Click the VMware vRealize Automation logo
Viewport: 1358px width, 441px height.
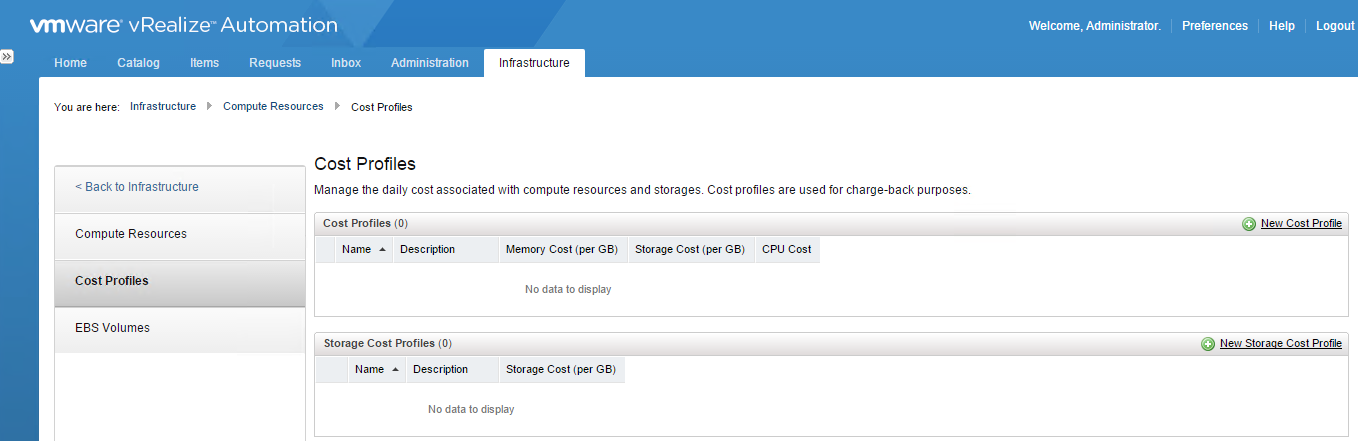tap(183, 25)
